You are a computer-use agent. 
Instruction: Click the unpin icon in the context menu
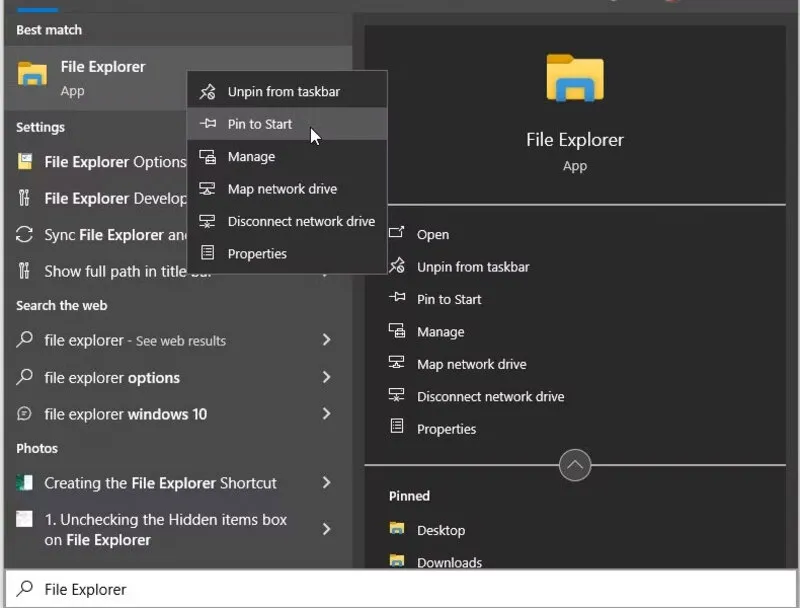[207, 92]
